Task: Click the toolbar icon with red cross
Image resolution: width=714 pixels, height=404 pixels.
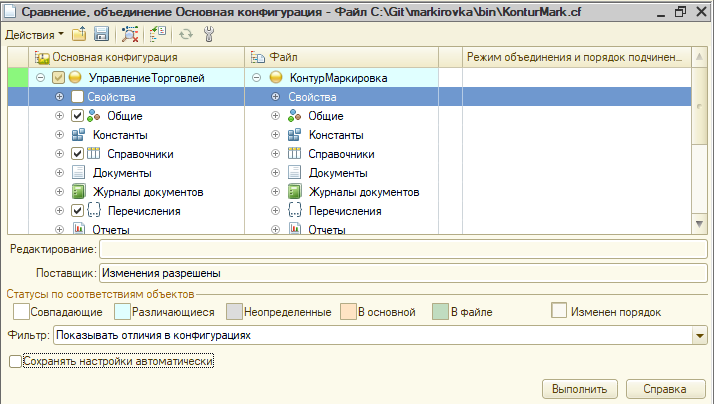Action: click(x=130, y=34)
